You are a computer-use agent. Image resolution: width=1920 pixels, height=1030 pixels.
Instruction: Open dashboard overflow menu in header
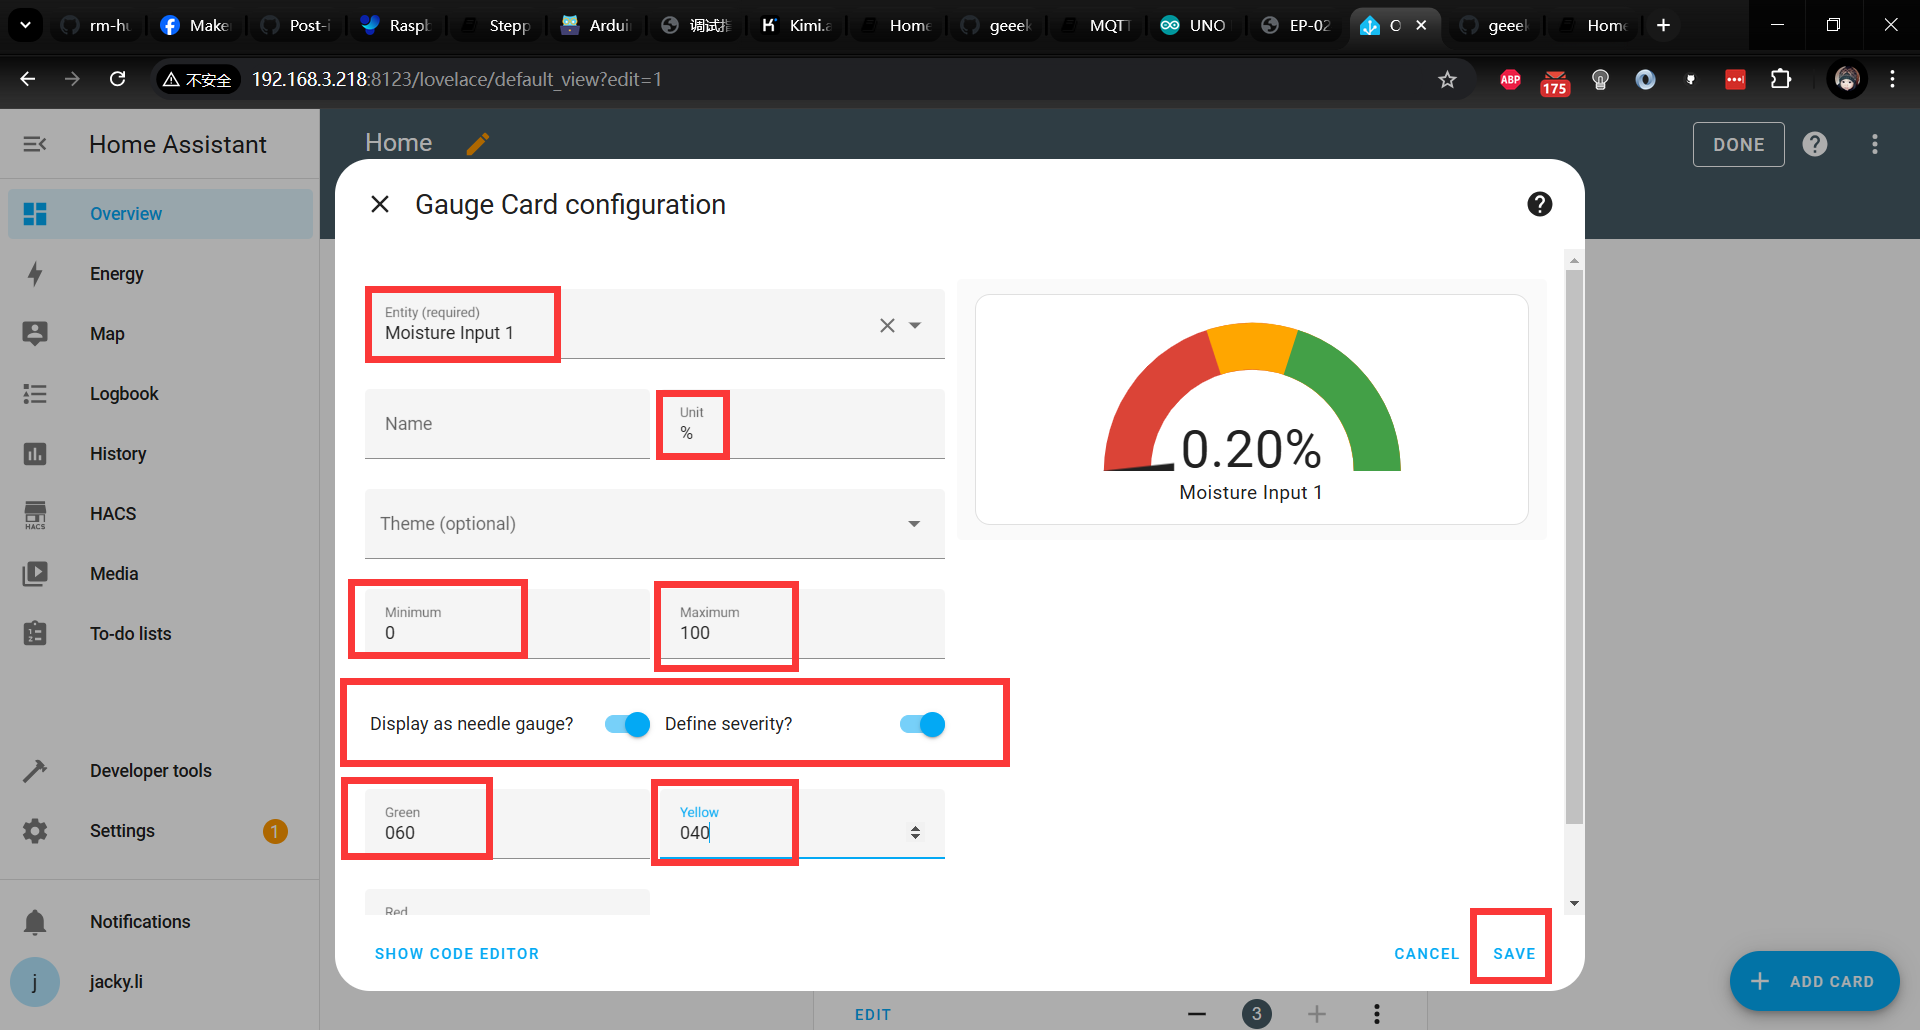(x=1875, y=144)
